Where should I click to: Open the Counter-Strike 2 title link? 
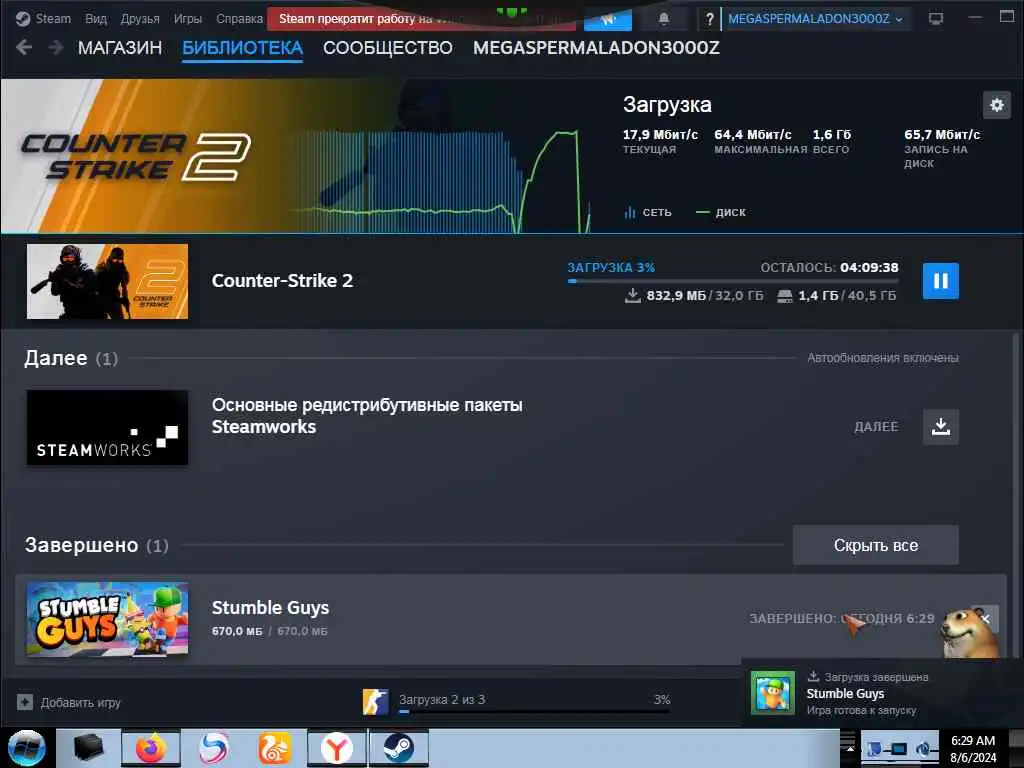pyautogui.click(x=282, y=281)
